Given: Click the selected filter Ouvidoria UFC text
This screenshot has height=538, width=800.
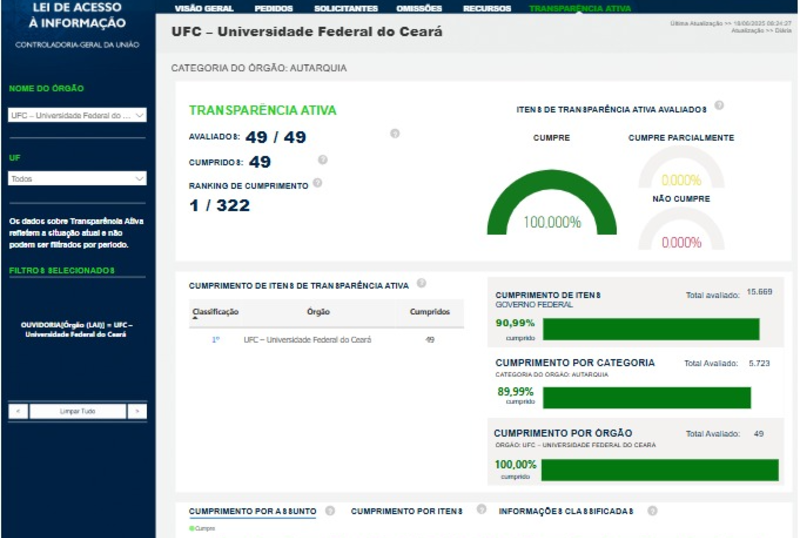Looking at the screenshot, I should click(x=77, y=330).
